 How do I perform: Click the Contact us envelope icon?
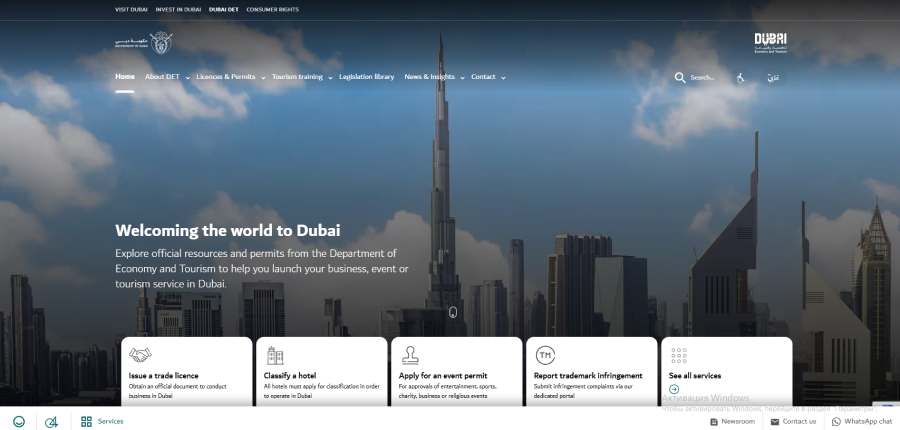point(775,421)
